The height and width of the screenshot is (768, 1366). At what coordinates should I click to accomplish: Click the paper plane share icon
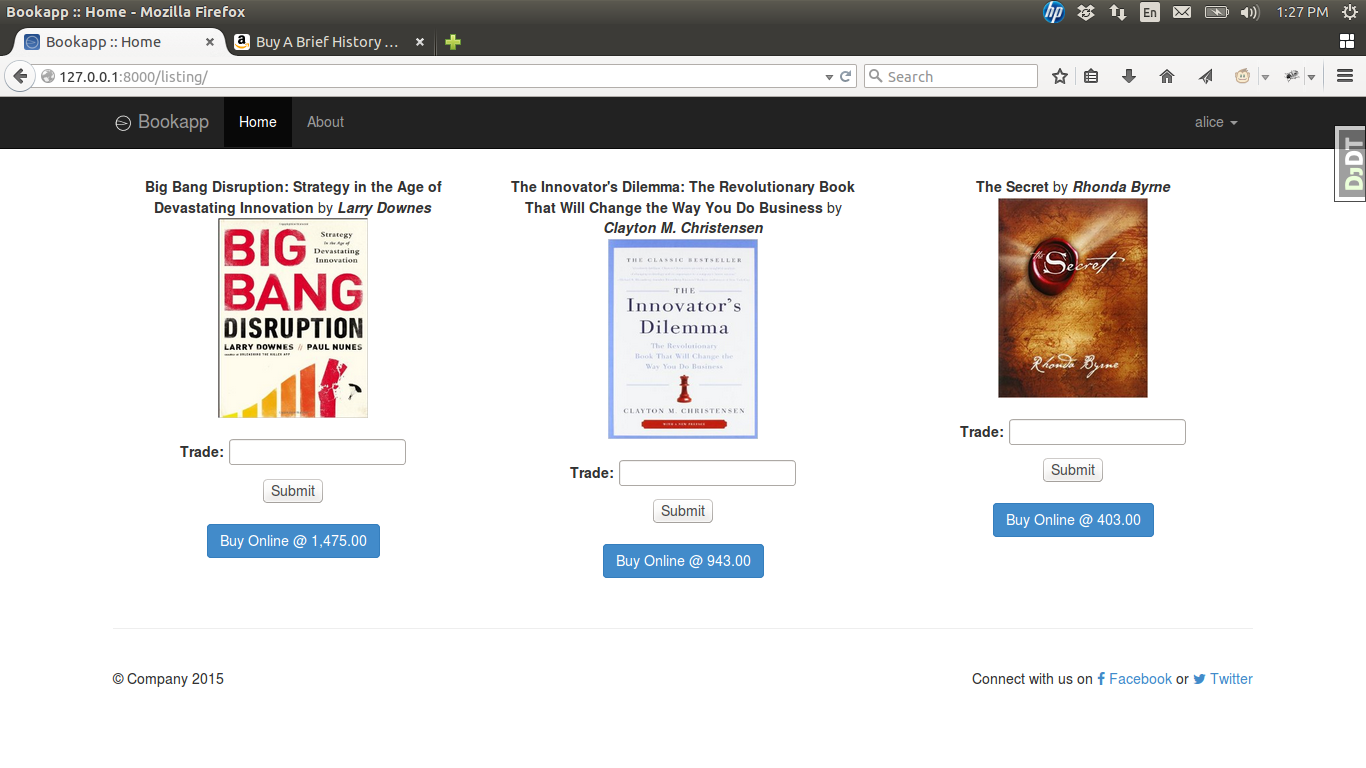point(1205,76)
